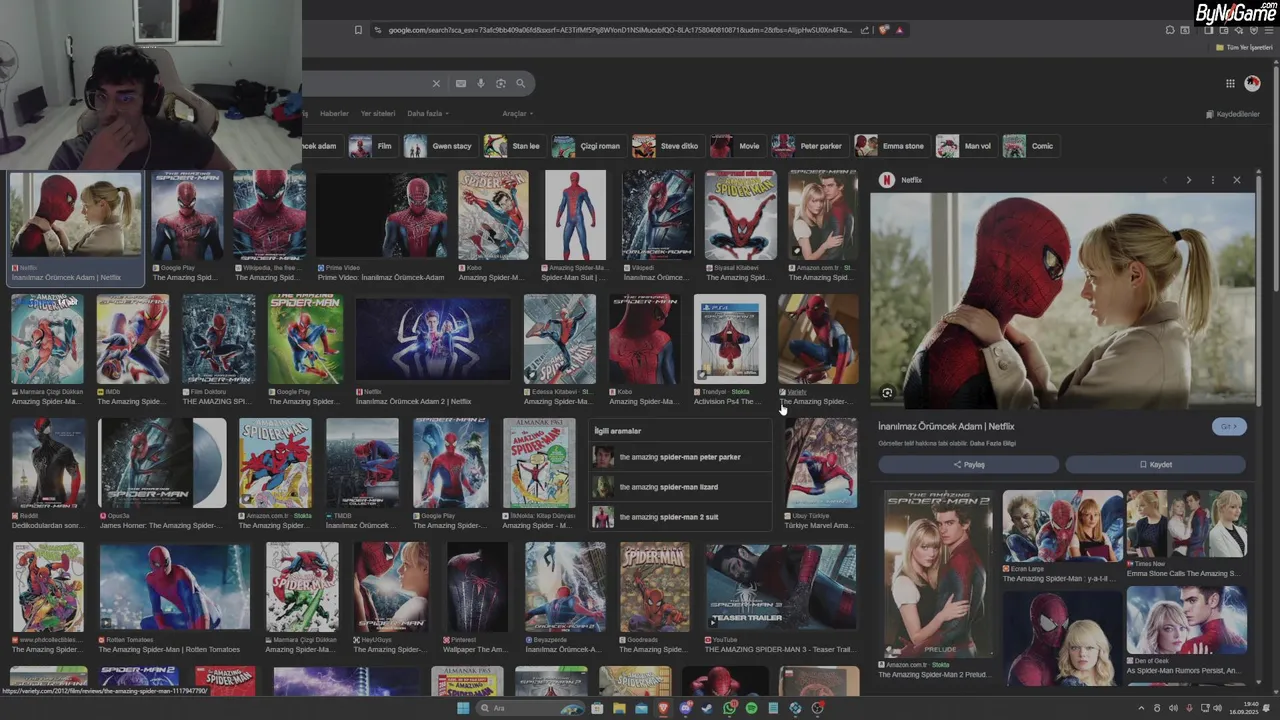Click the Paylaş share button
This screenshot has height=720, width=1280.
[968, 464]
